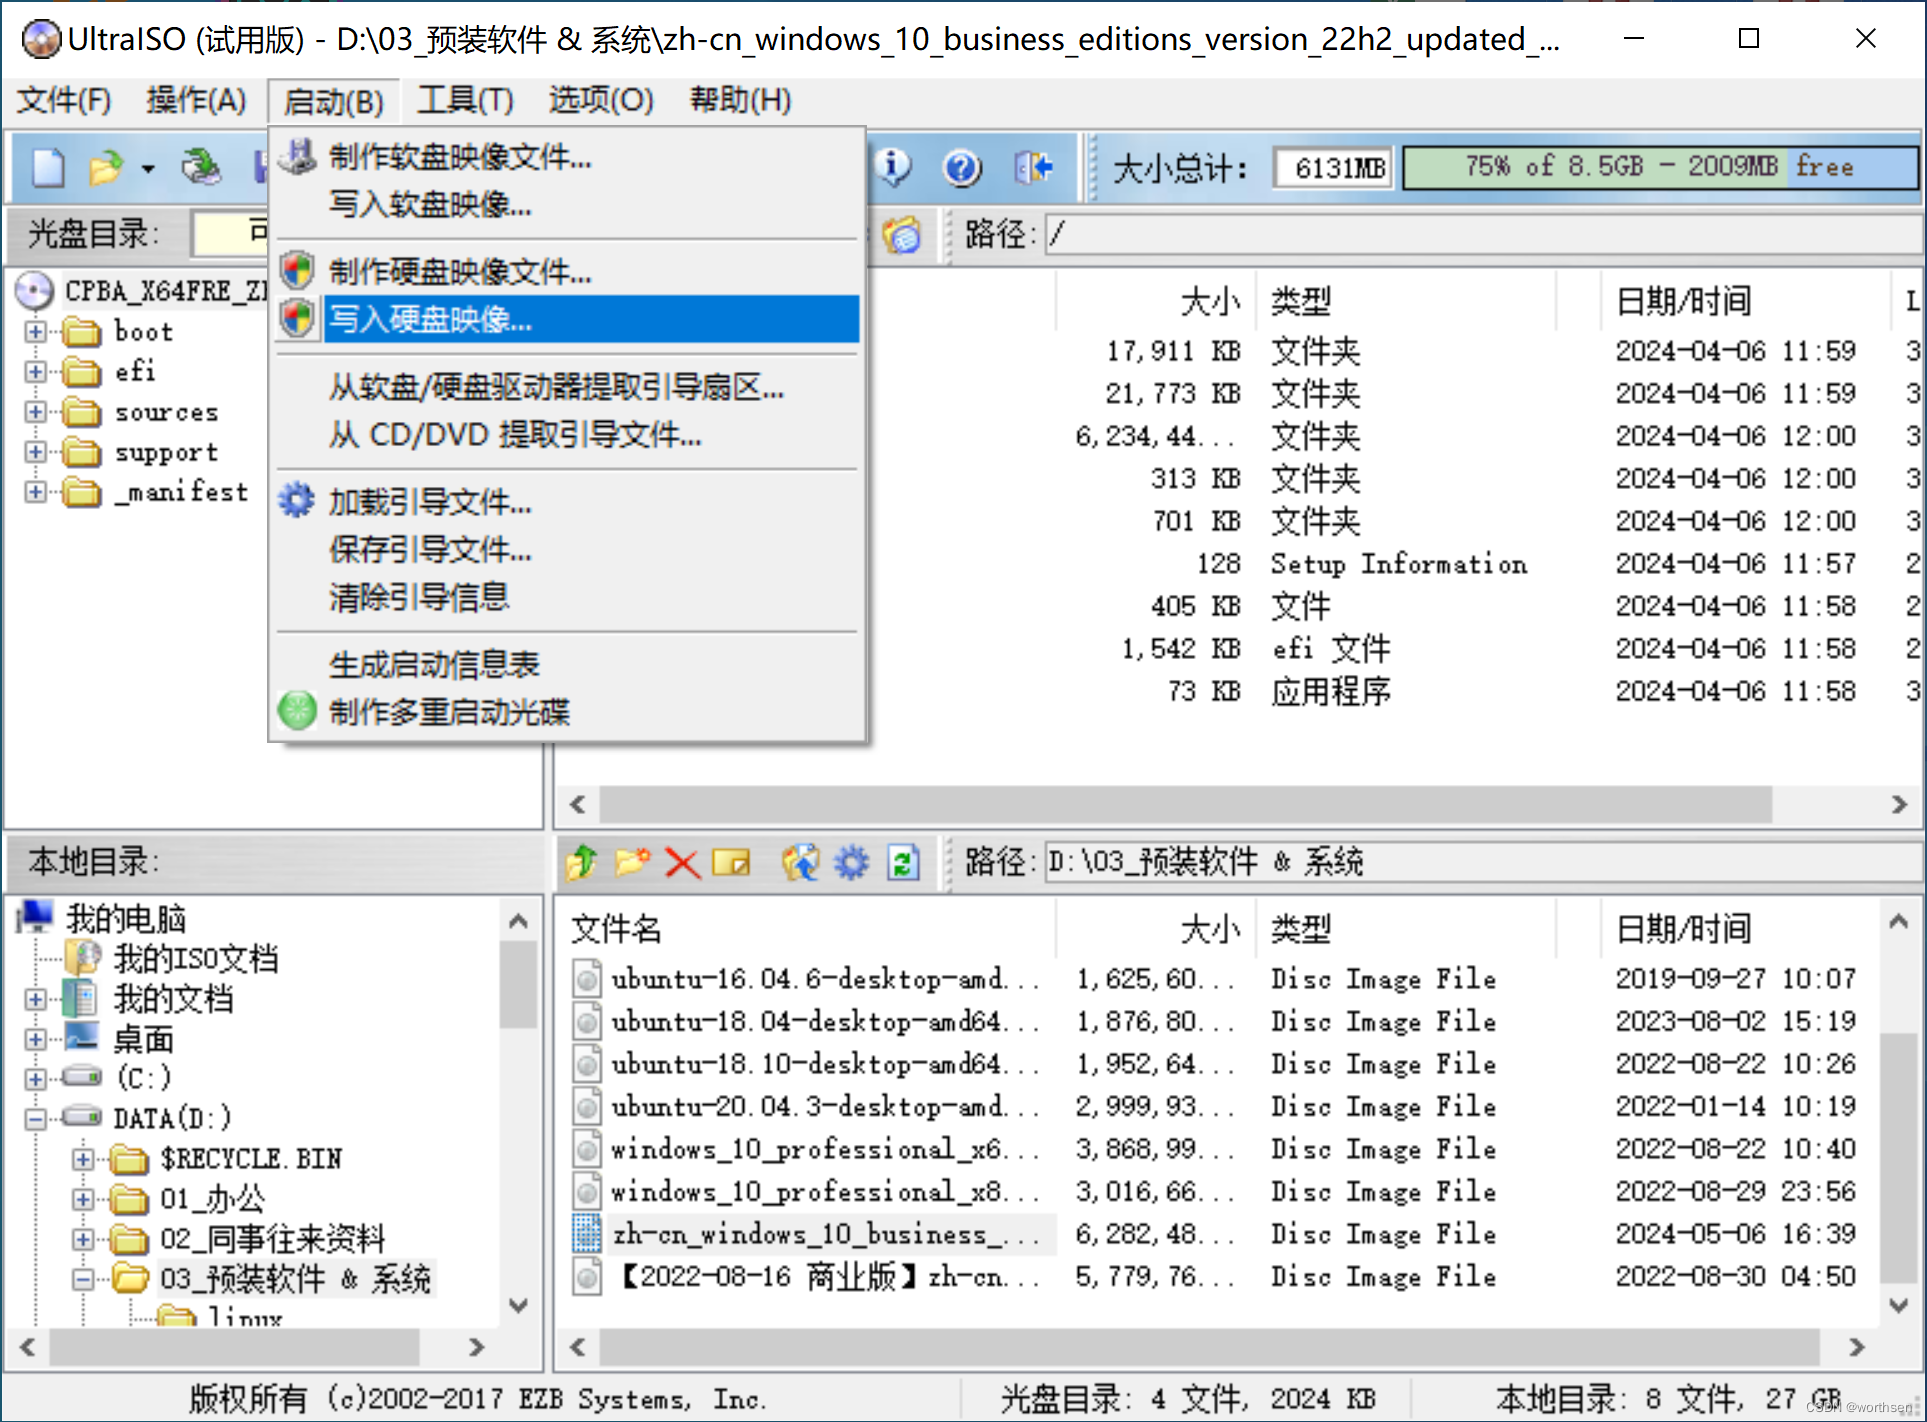The image size is (1927, 1422).
Task: Click the New file toolbar icon
Action: pyautogui.click(x=47, y=167)
